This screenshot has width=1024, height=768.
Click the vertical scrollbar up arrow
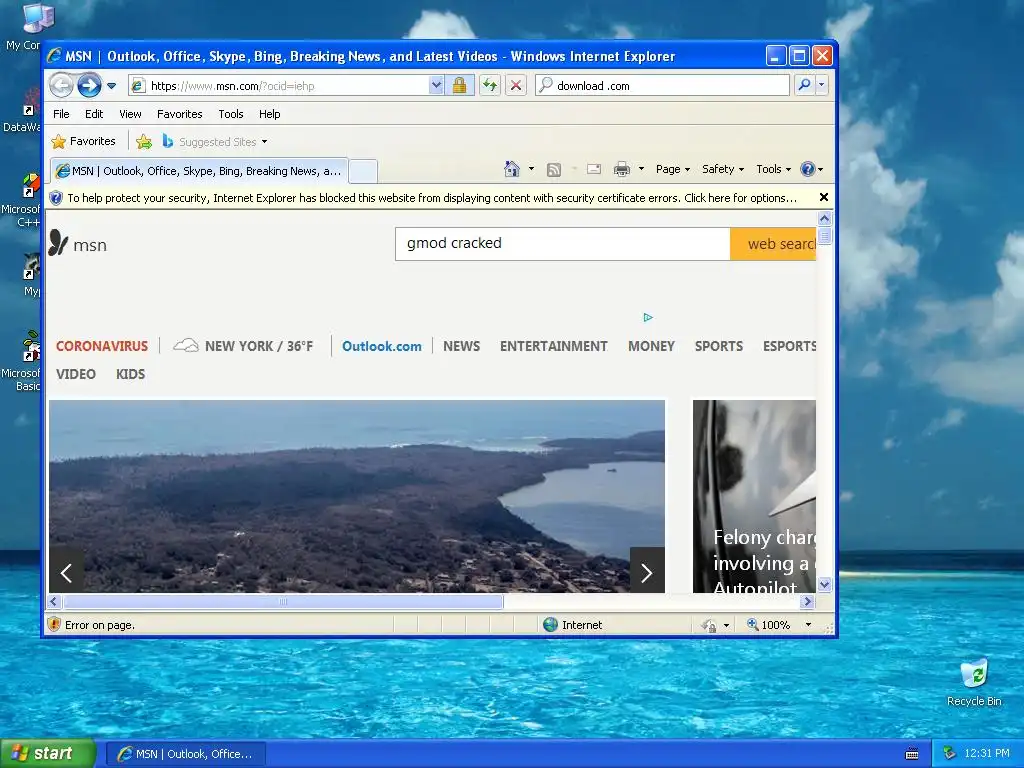tap(825, 219)
